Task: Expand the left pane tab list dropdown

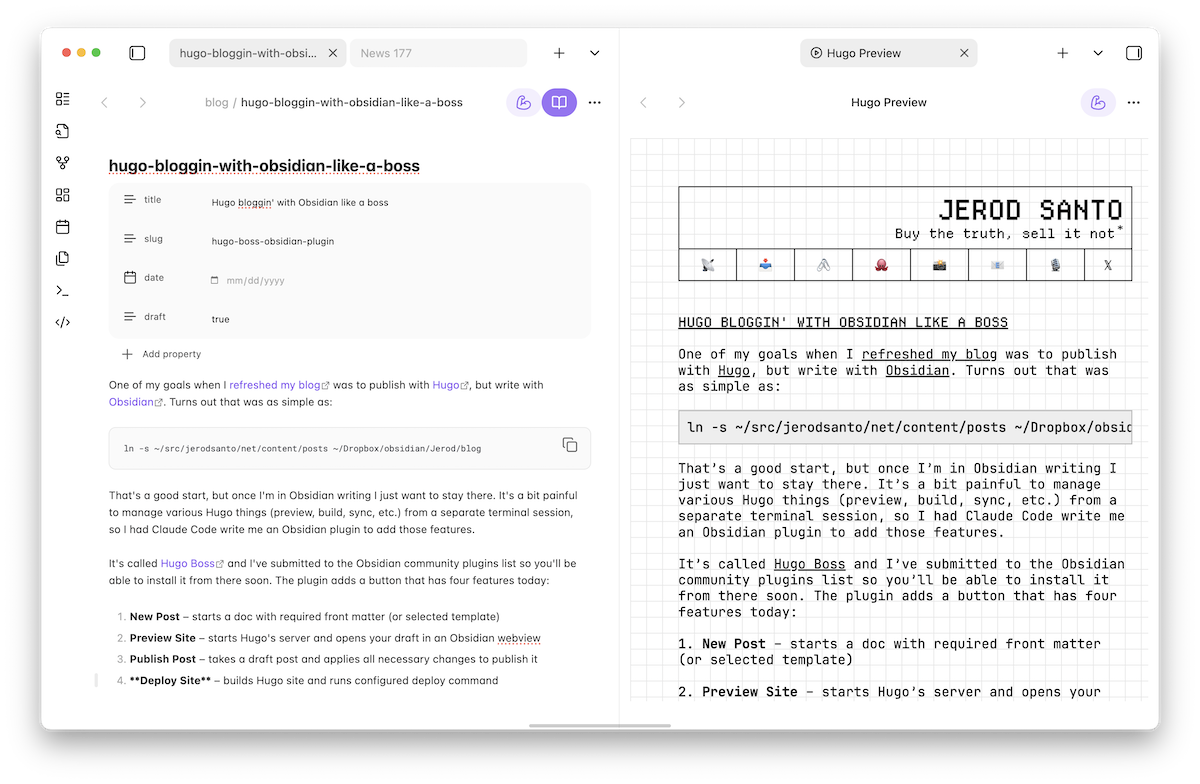Action: (x=595, y=53)
